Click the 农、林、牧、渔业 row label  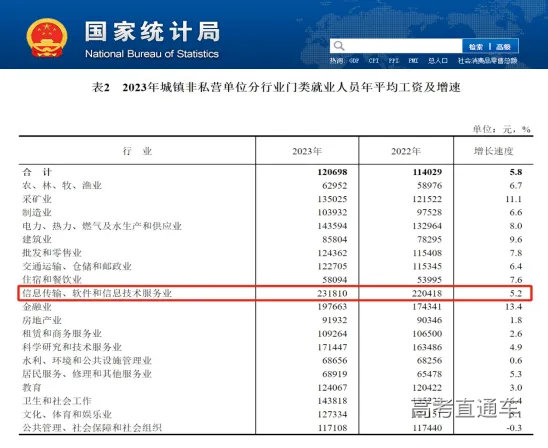[x=62, y=185]
